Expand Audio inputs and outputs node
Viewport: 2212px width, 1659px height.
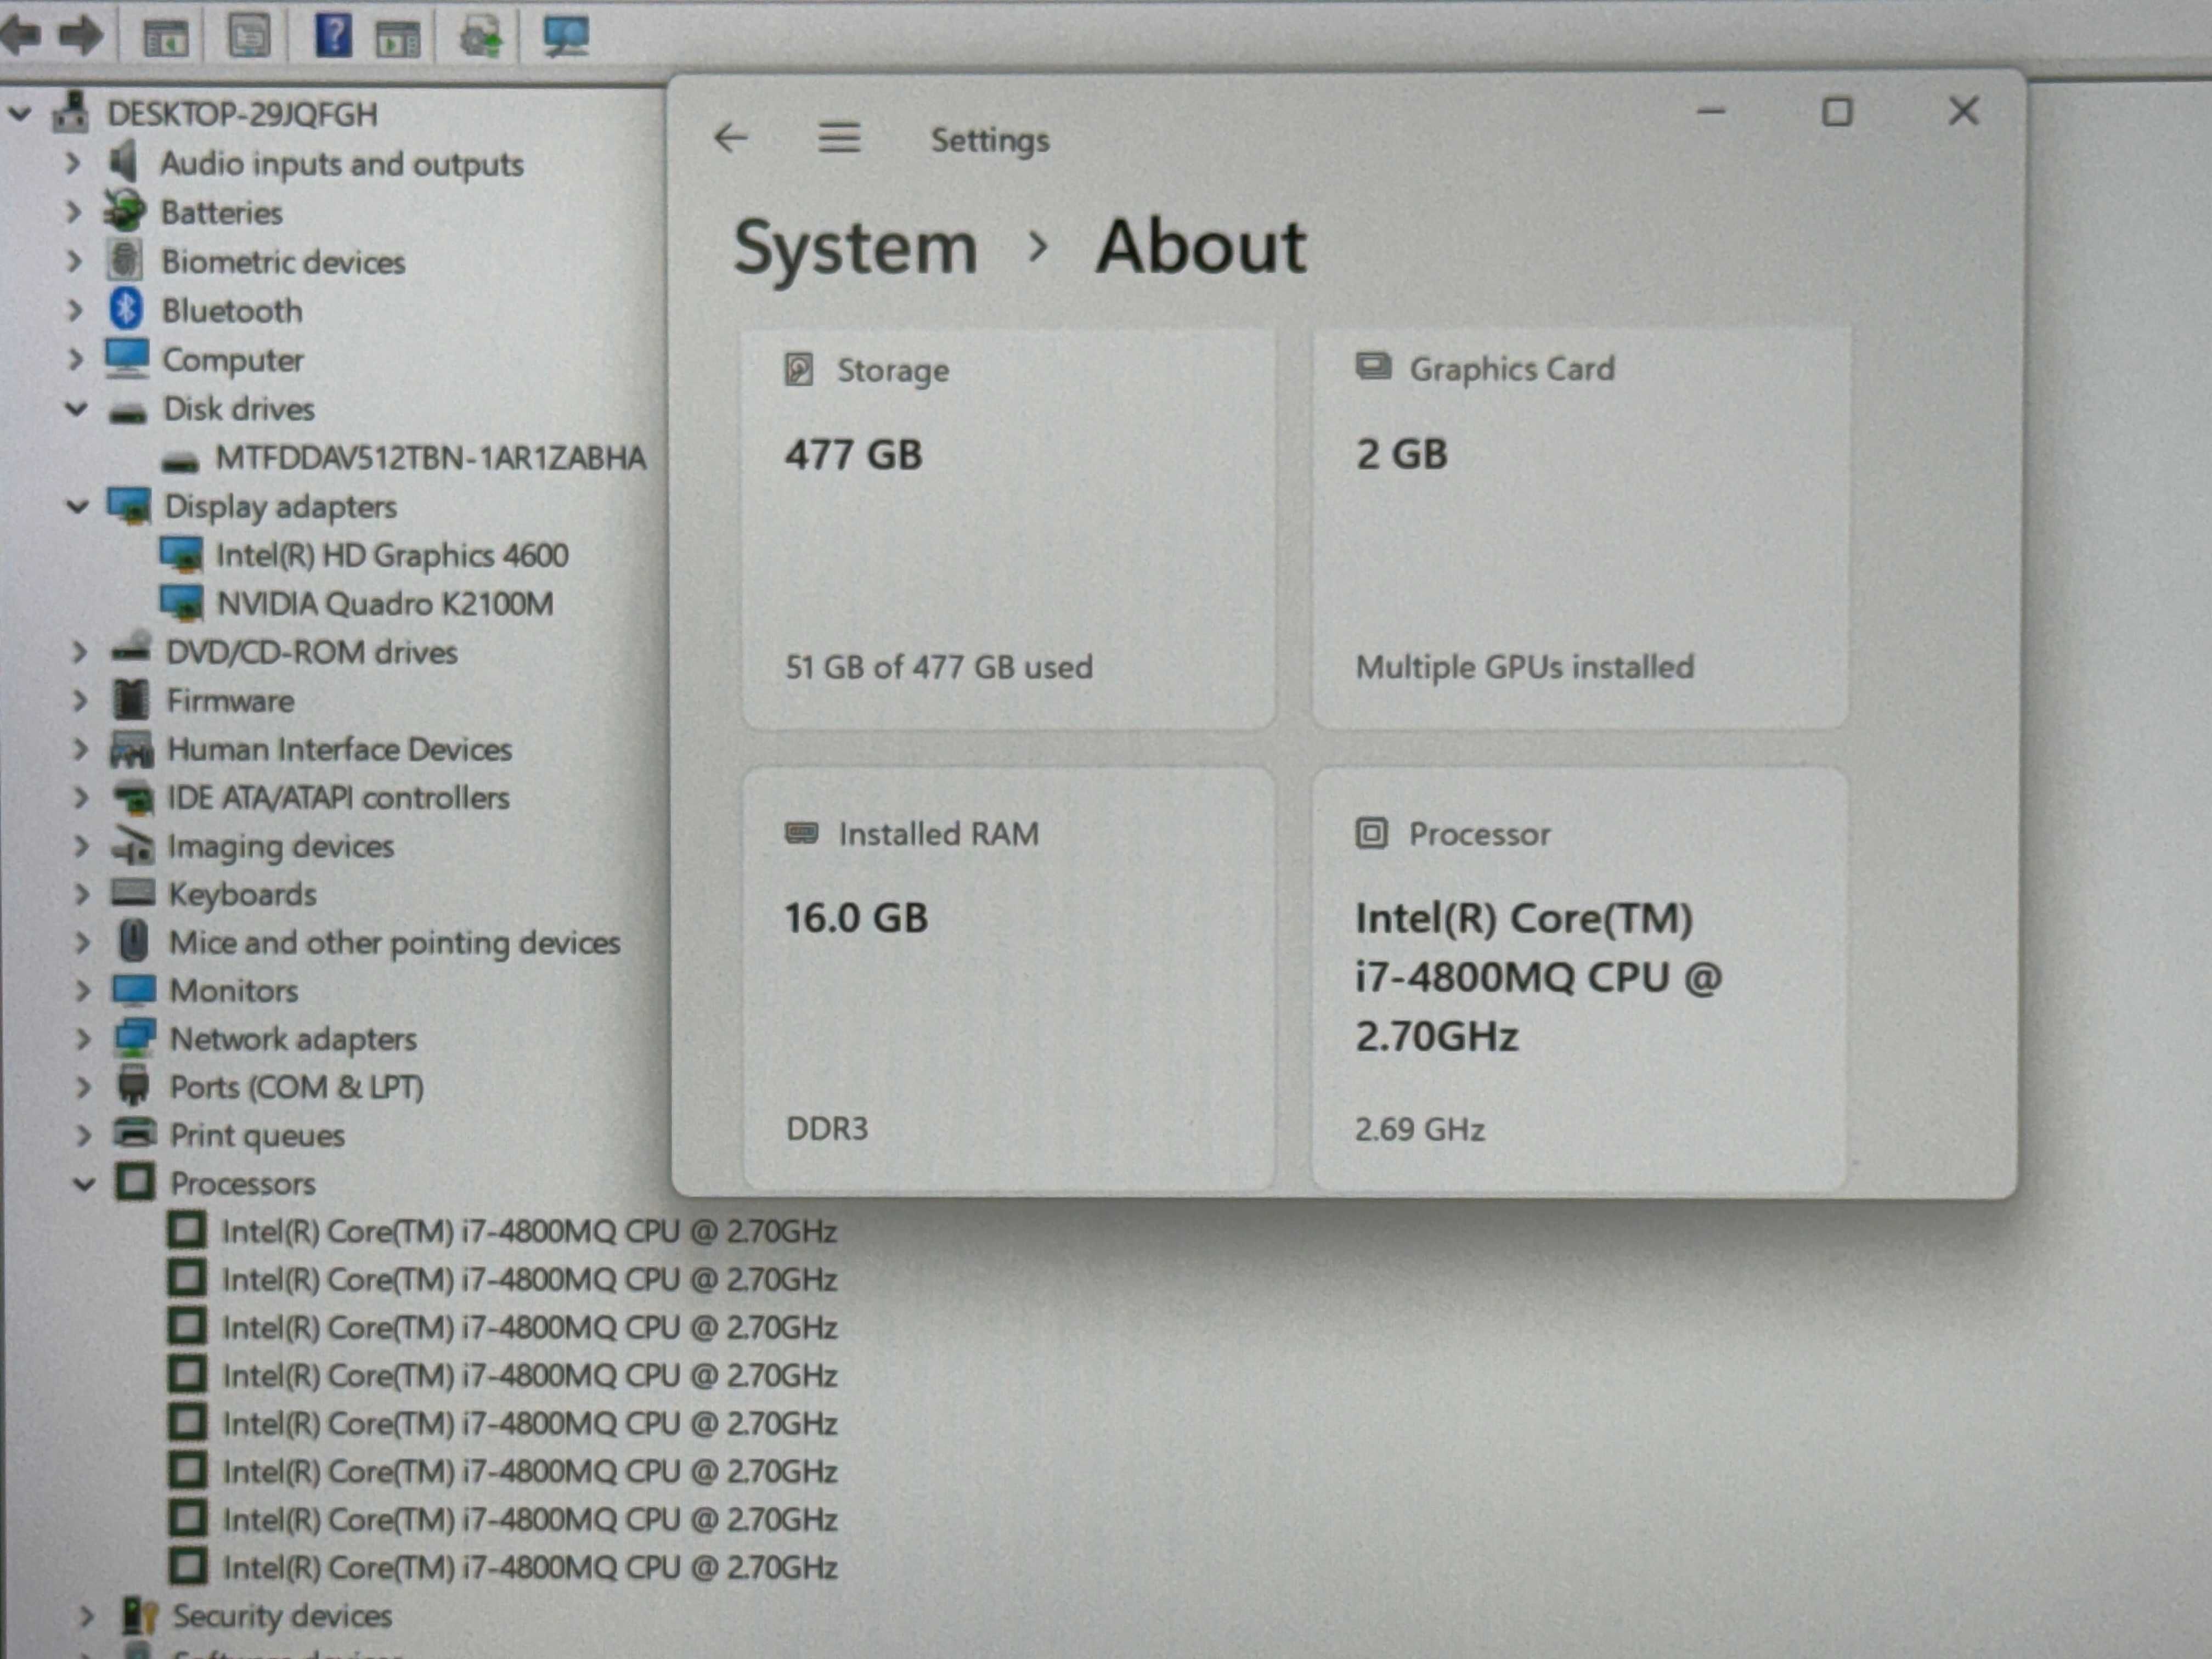click(73, 162)
